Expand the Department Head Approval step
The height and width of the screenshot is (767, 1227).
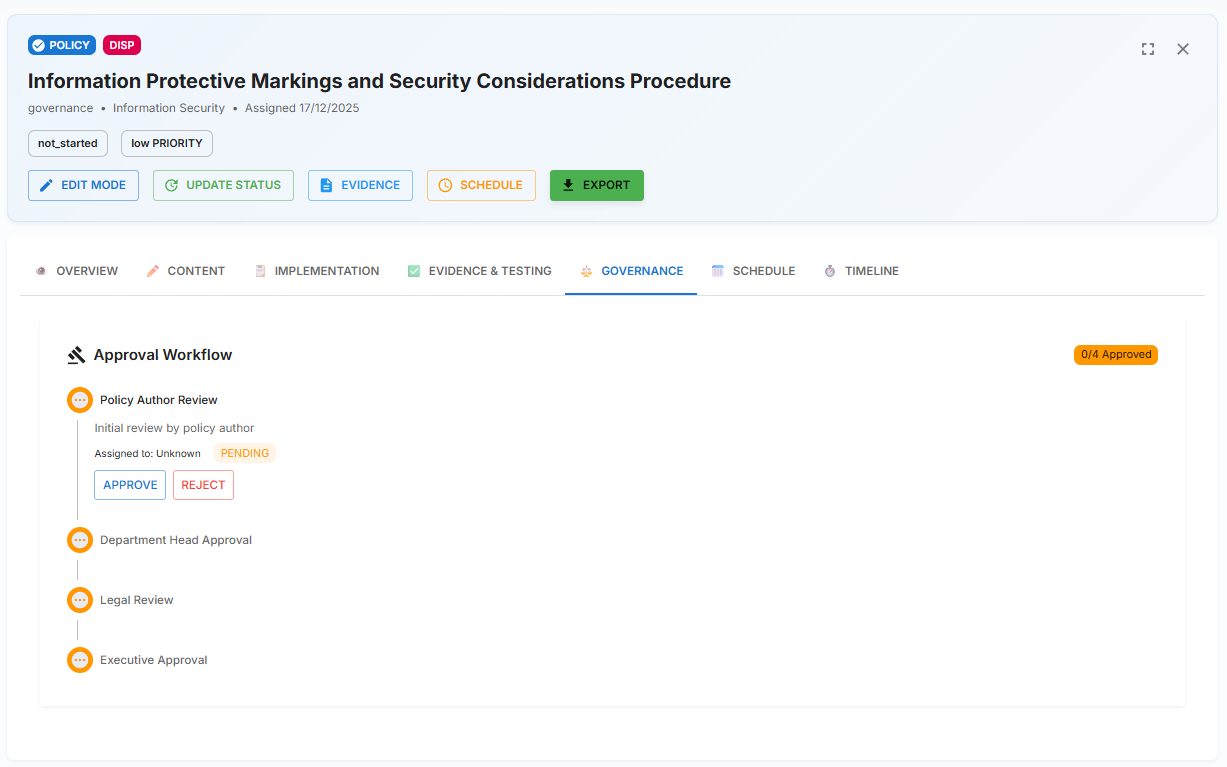pyautogui.click(x=176, y=540)
